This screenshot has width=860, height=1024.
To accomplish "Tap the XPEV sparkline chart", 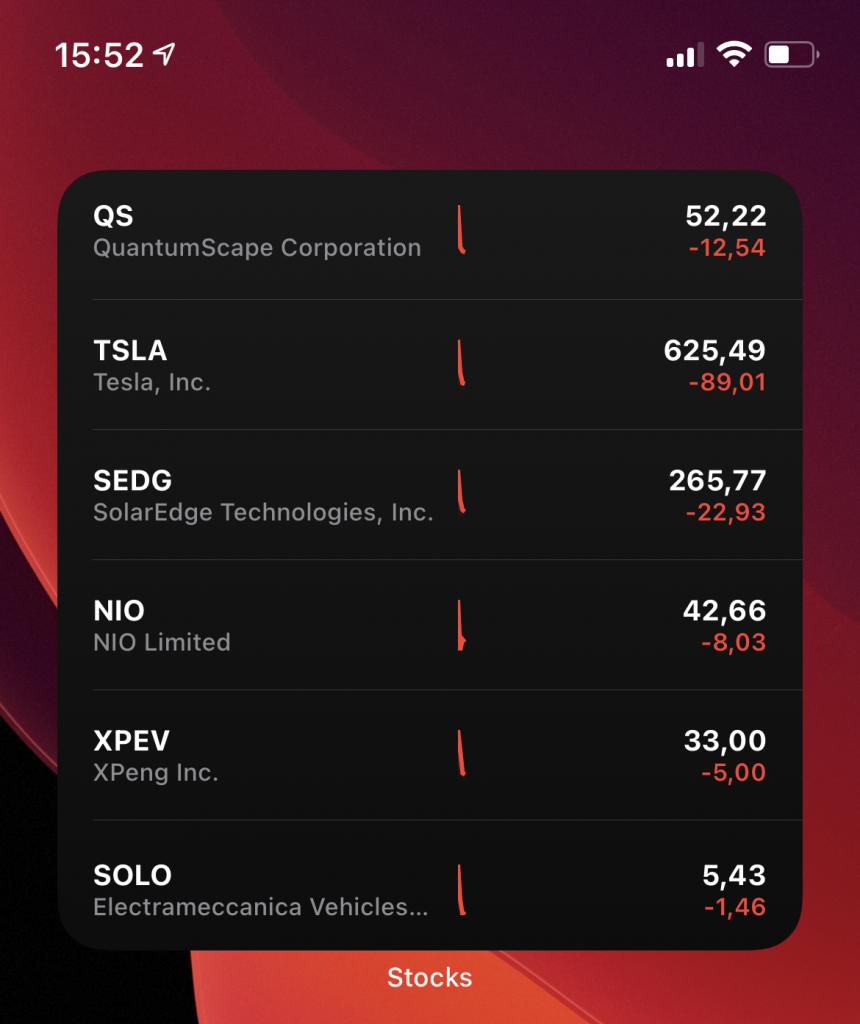I will (461, 753).
